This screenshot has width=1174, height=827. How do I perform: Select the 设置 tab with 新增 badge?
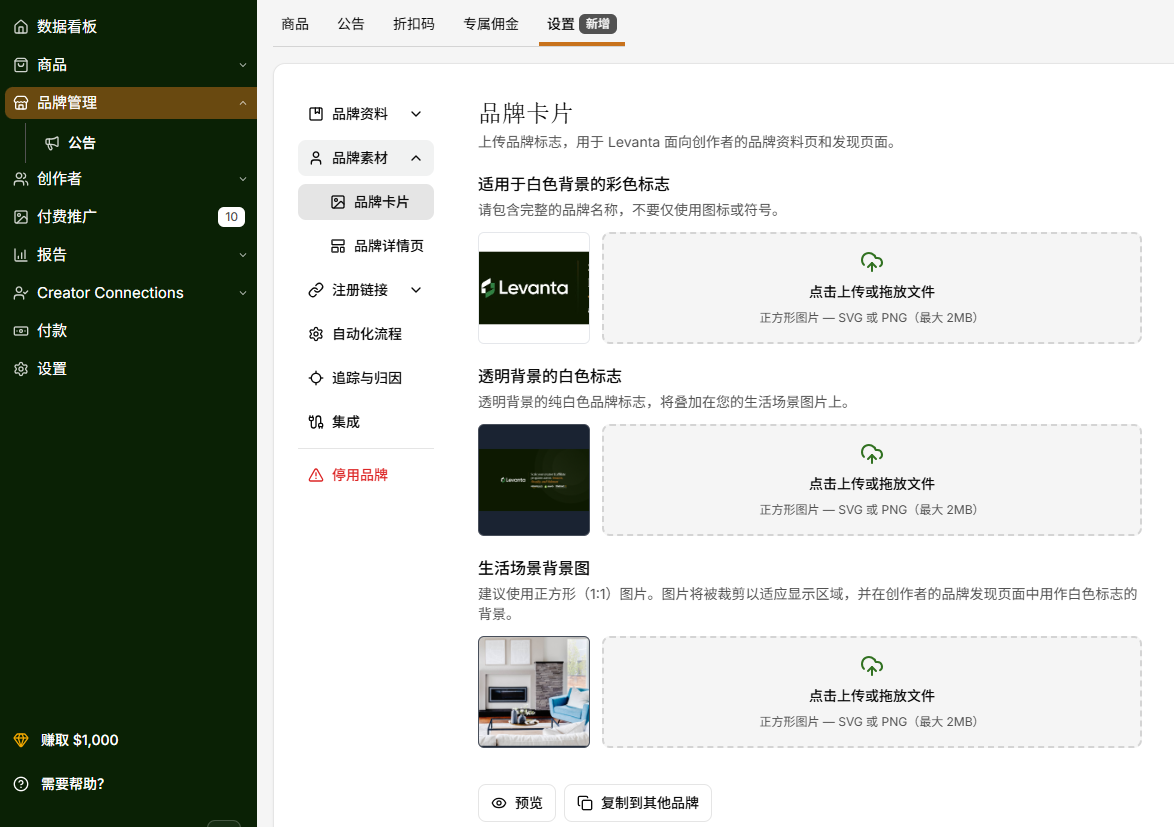click(582, 24)
